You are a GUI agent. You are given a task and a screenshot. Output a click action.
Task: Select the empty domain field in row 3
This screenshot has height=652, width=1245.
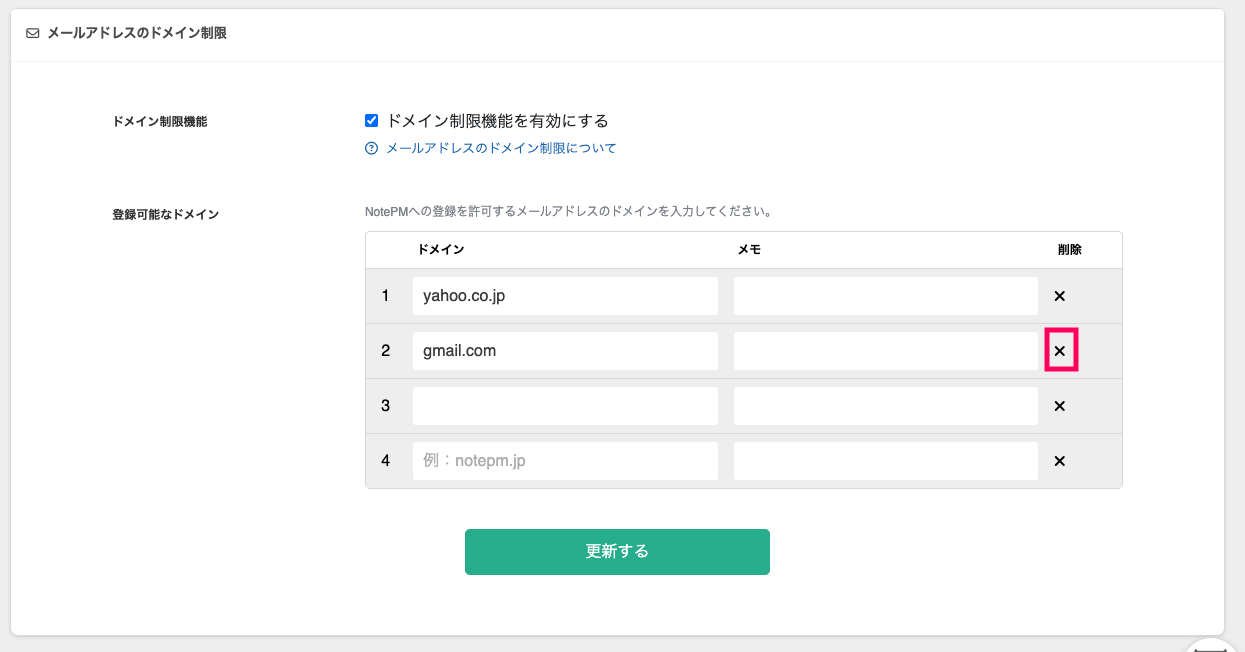(565, 405)
